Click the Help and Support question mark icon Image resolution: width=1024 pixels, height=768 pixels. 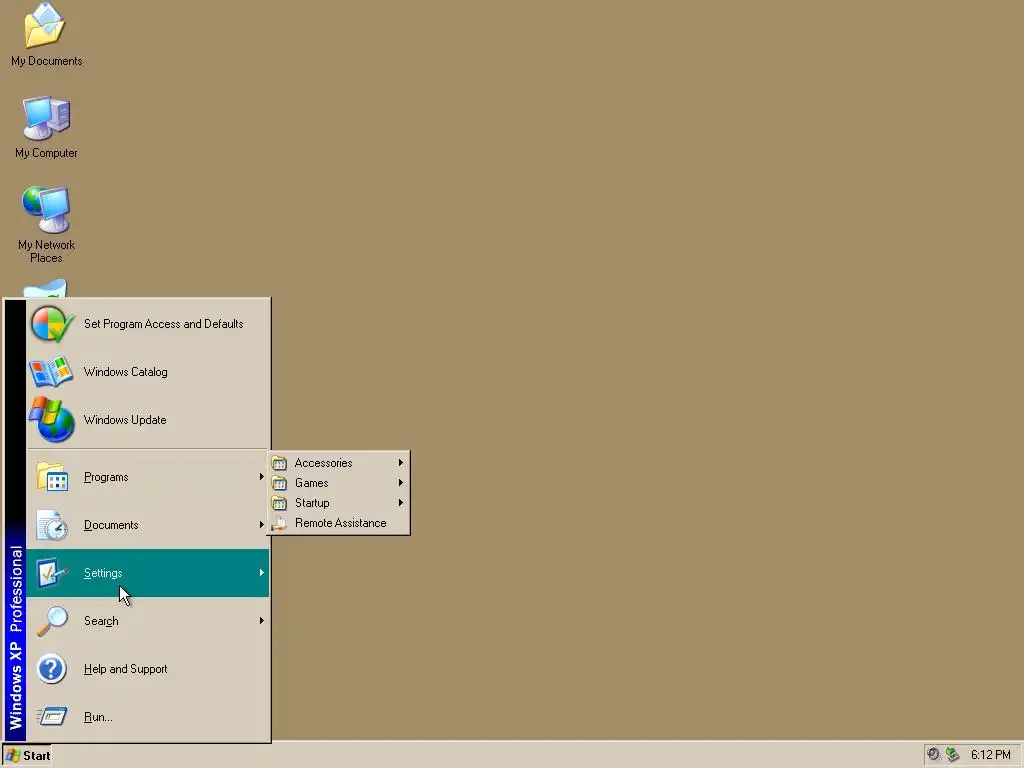[x=52, y=669]
